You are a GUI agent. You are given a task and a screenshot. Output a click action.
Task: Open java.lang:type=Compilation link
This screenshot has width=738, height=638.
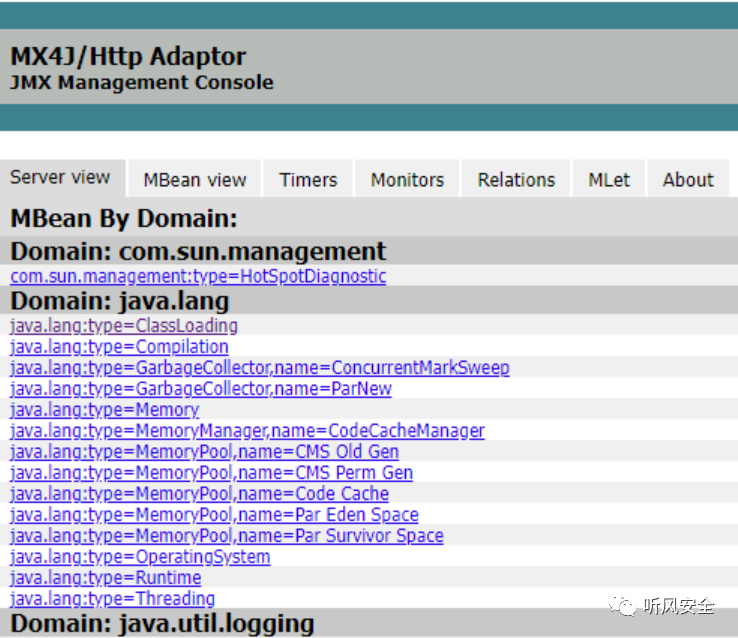[x=119, y=347]
